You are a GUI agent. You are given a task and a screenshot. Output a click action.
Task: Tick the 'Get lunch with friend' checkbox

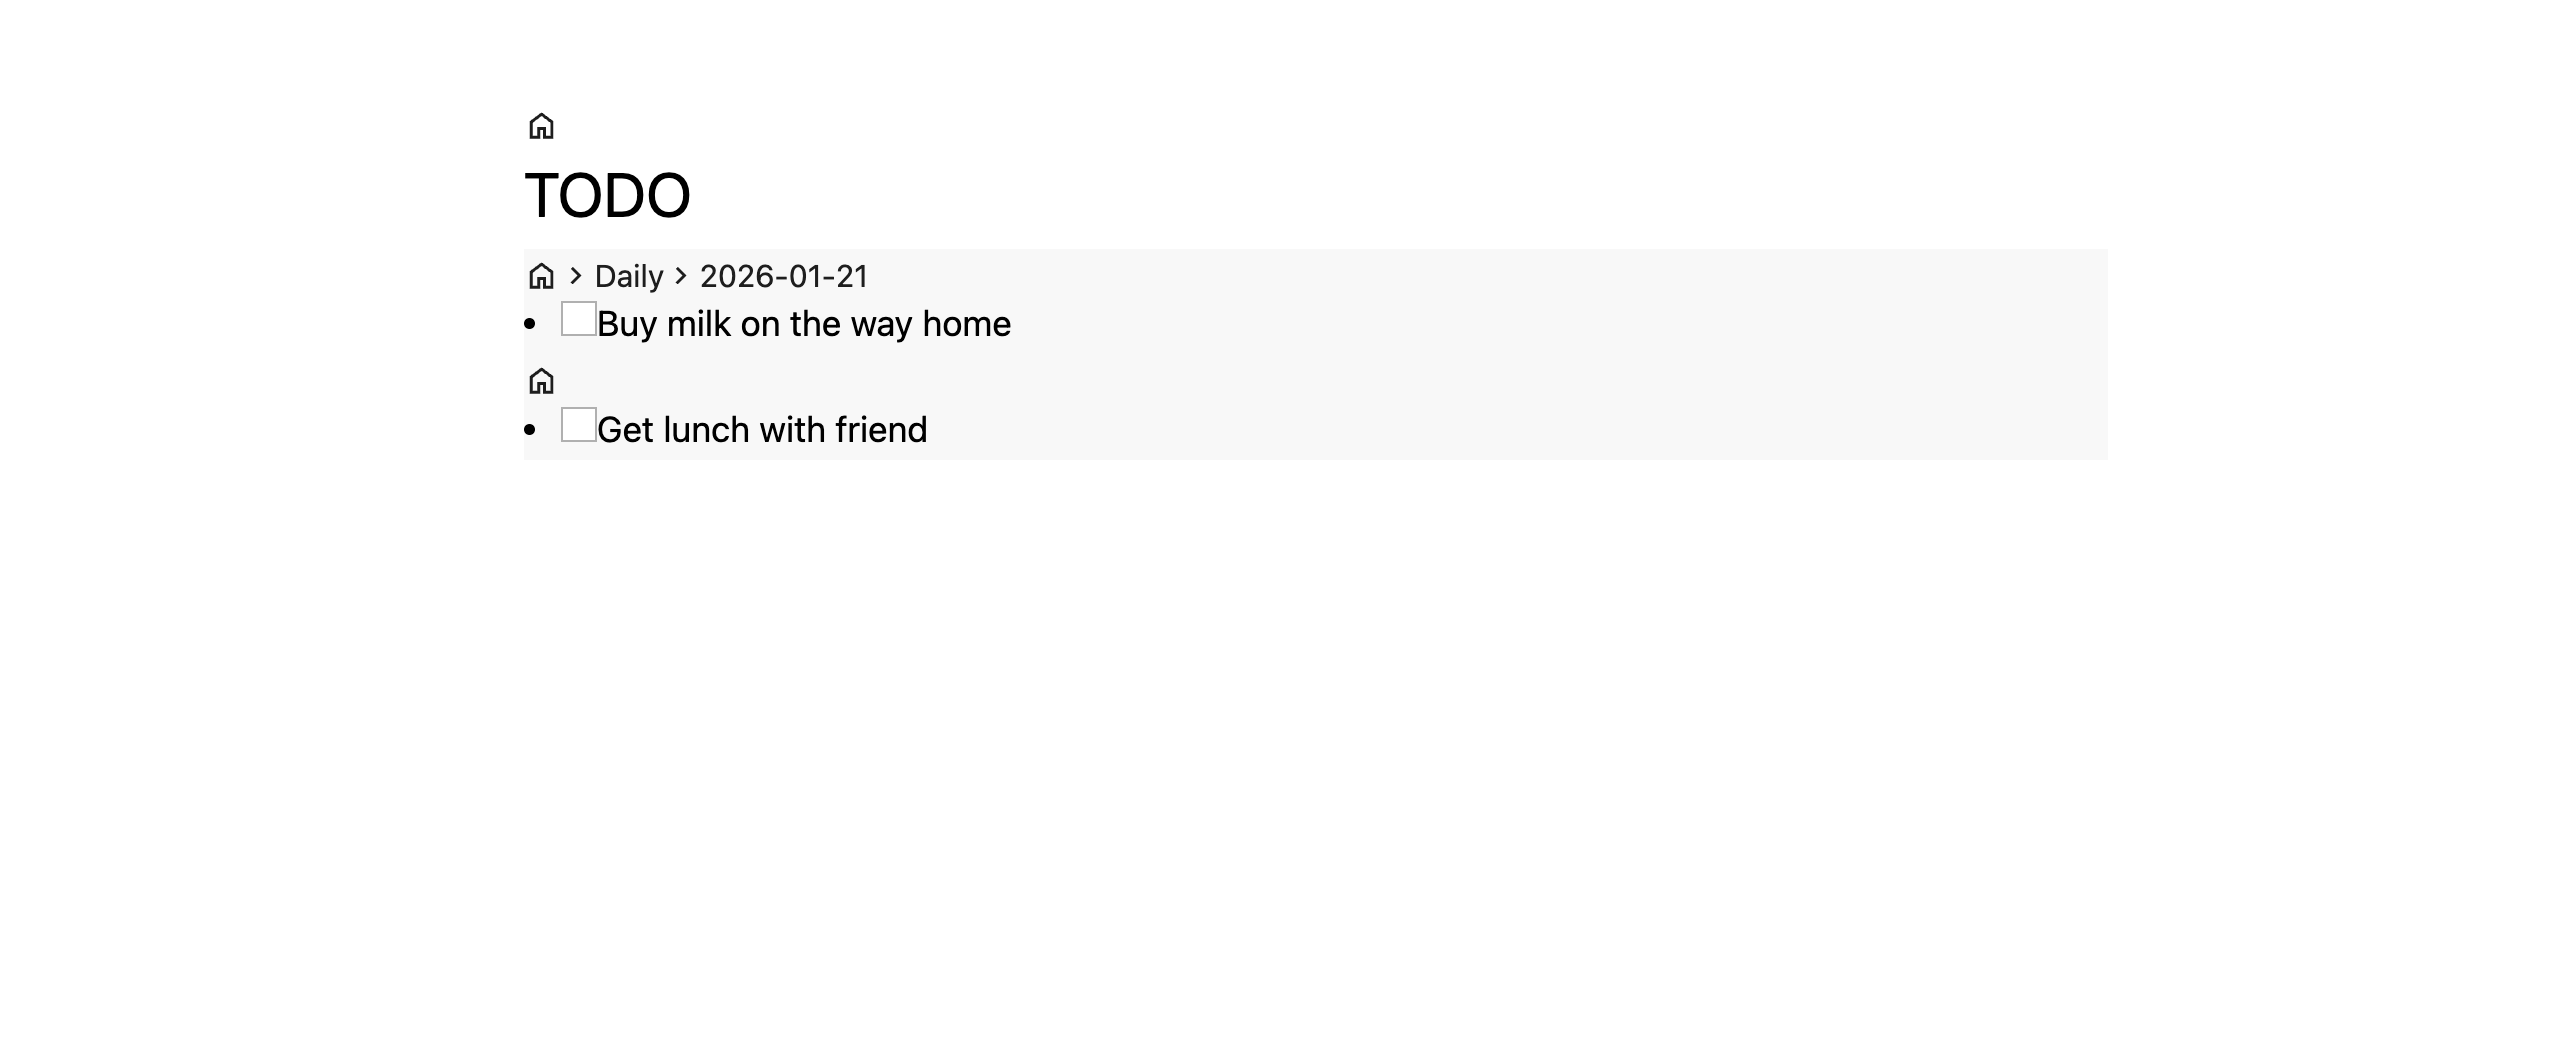pyautogui.click(x=578, y=425)
